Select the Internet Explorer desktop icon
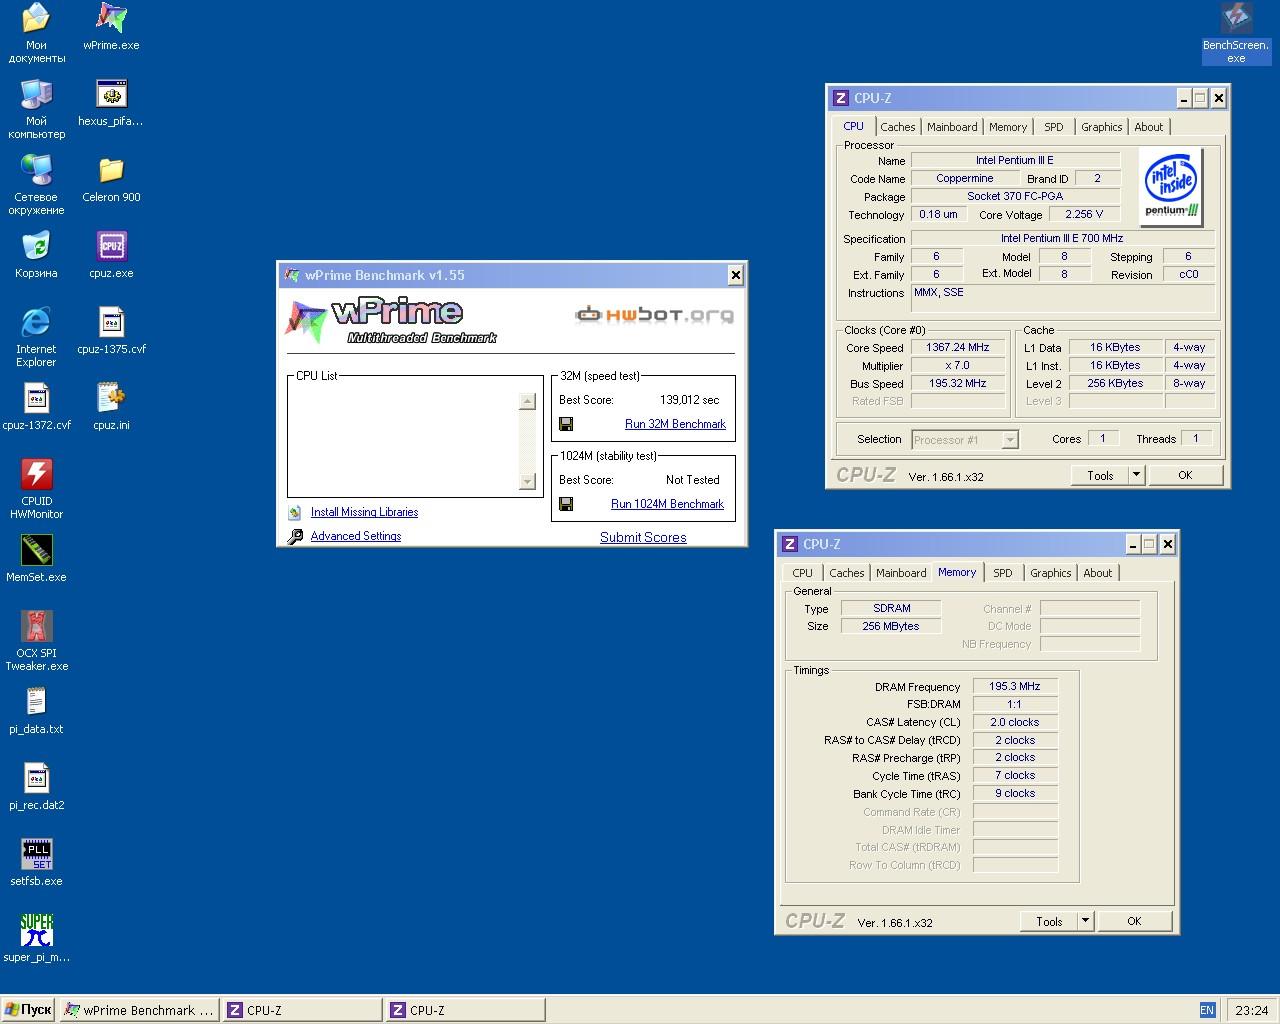The width and height of the screenshot is (1280, 1024). click(x=36, y=337)
